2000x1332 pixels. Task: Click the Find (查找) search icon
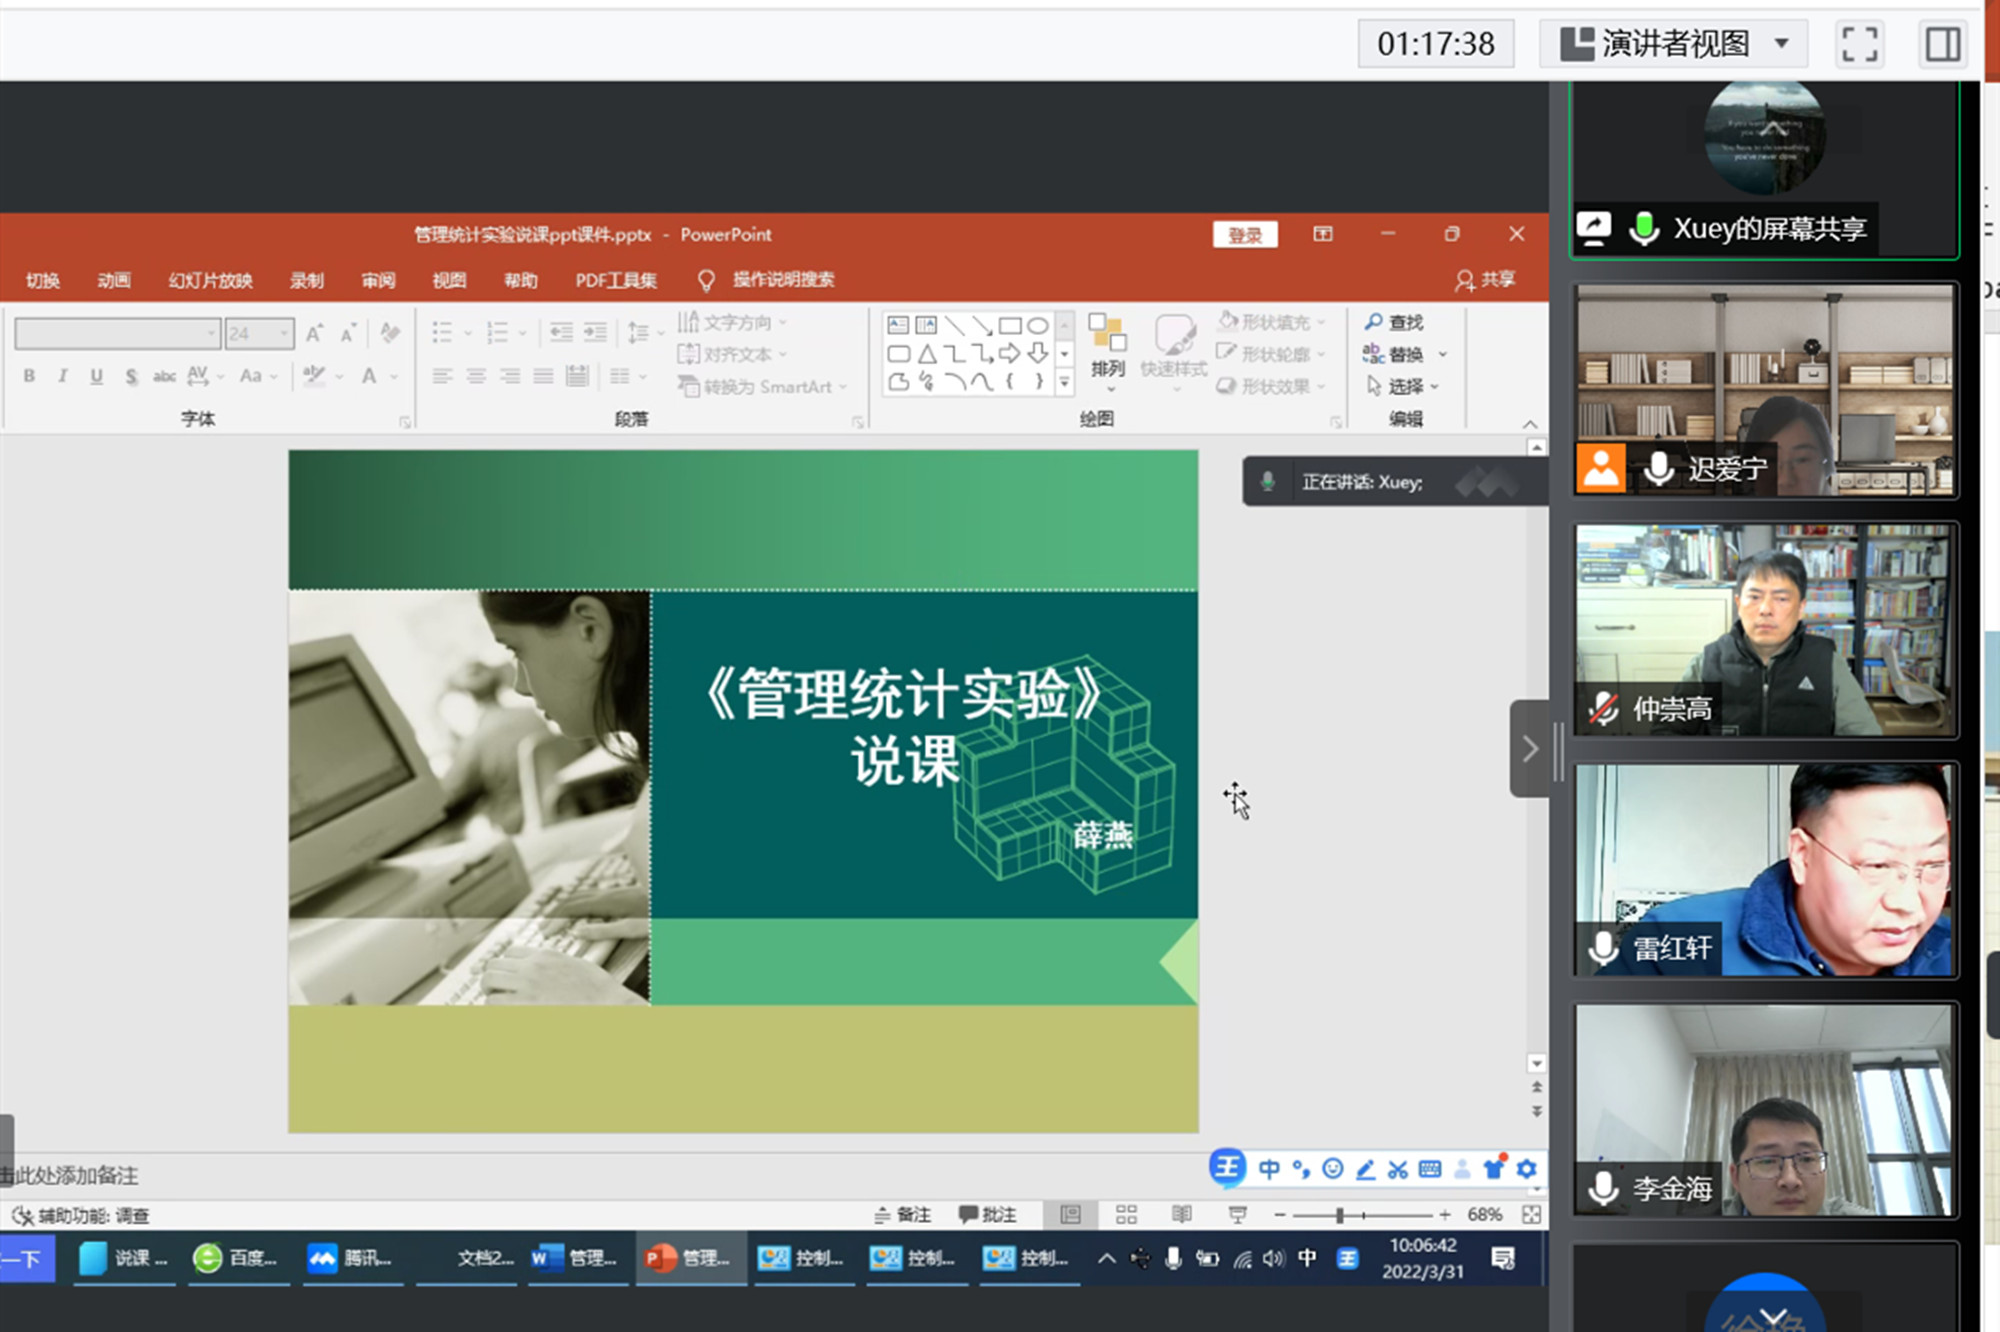pyautogui.click(x=1375, y=322)
